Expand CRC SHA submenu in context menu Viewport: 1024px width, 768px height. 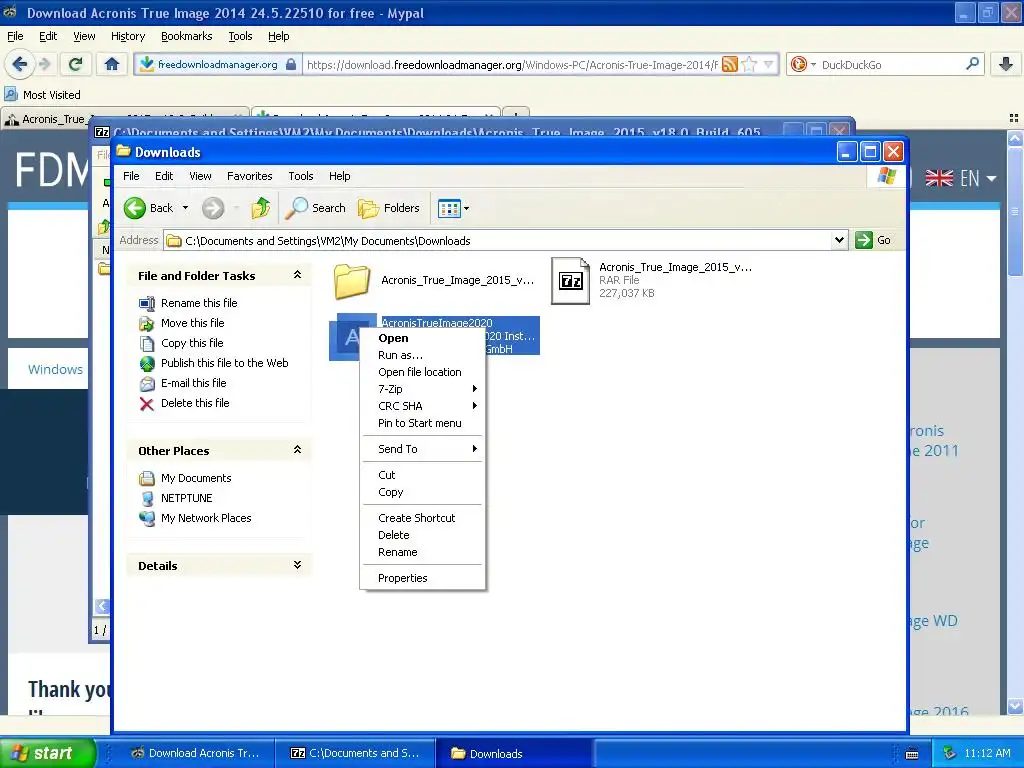(422, 406)
